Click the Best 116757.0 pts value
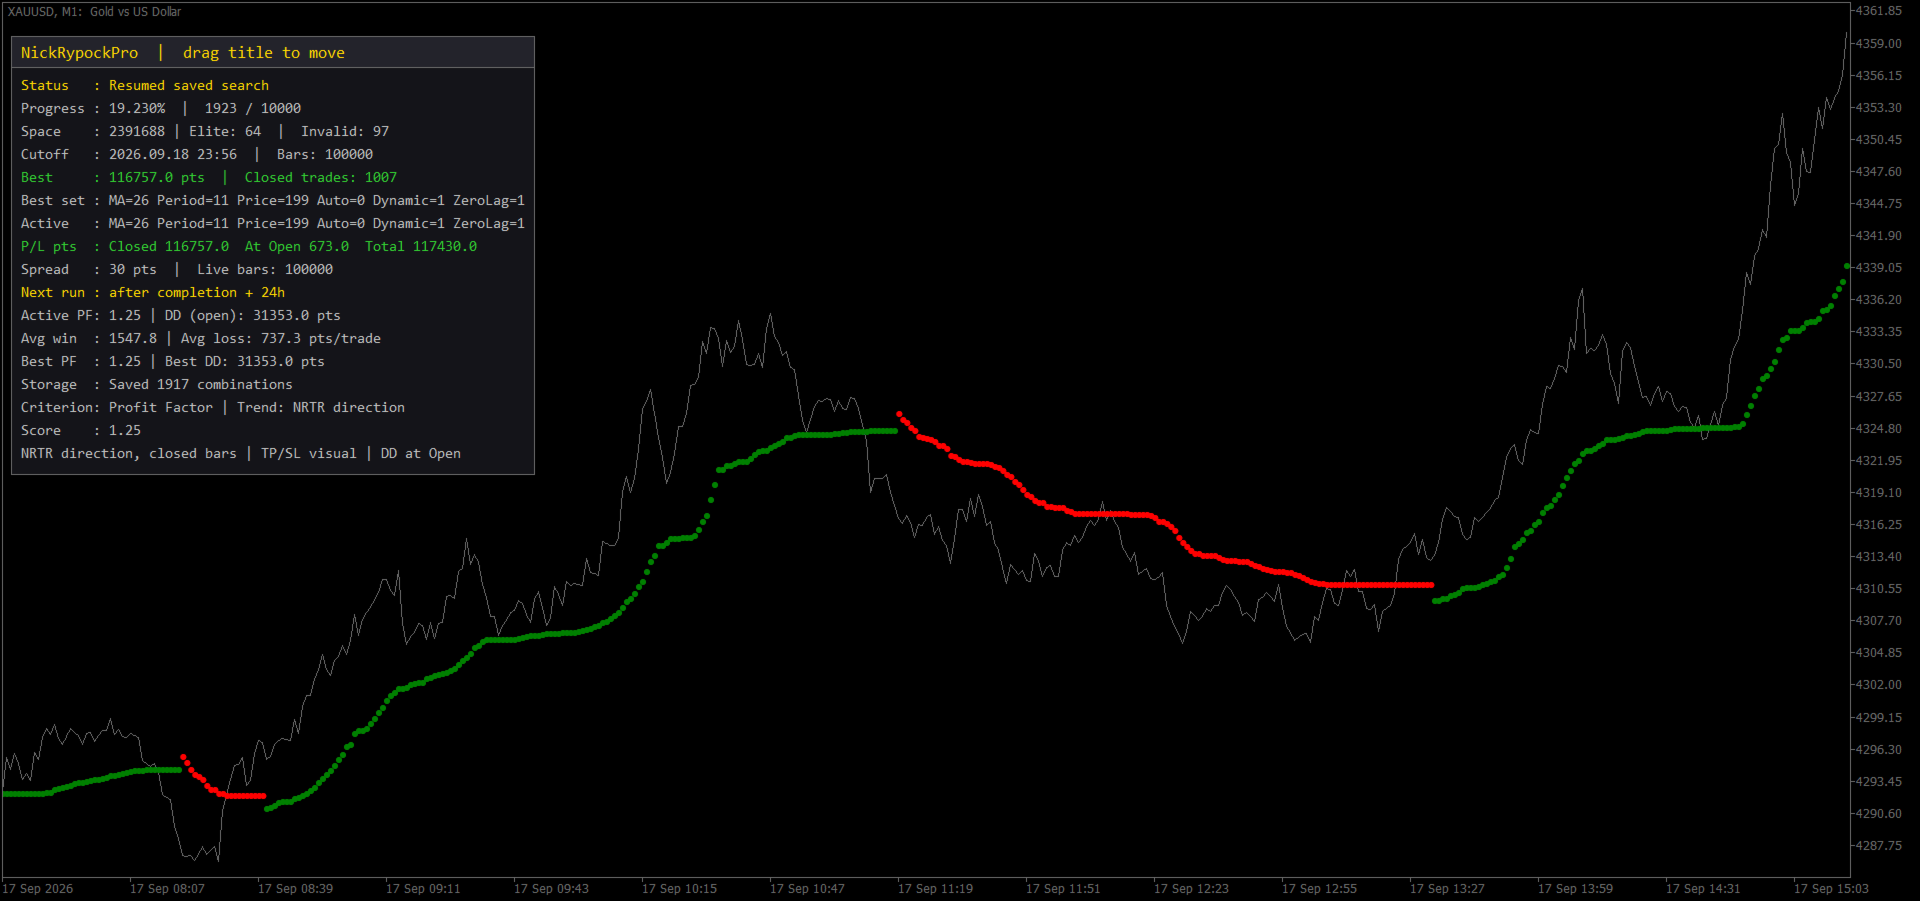Image resolution: width=1920 pixels, height=901 pixels. click(156, 178)
